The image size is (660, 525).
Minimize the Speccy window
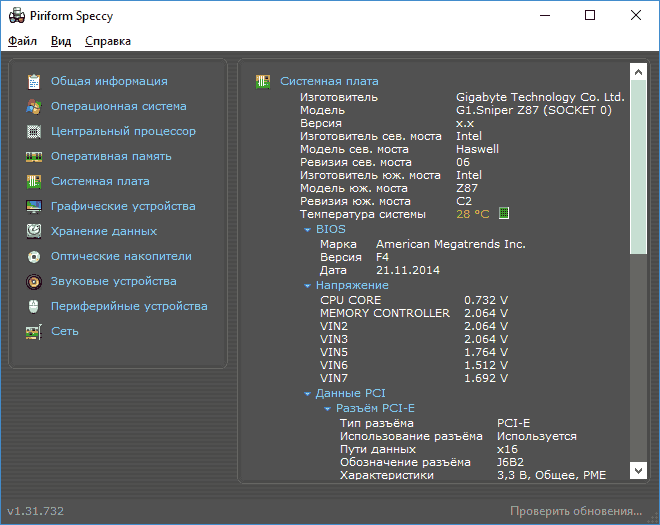[545, 16]
